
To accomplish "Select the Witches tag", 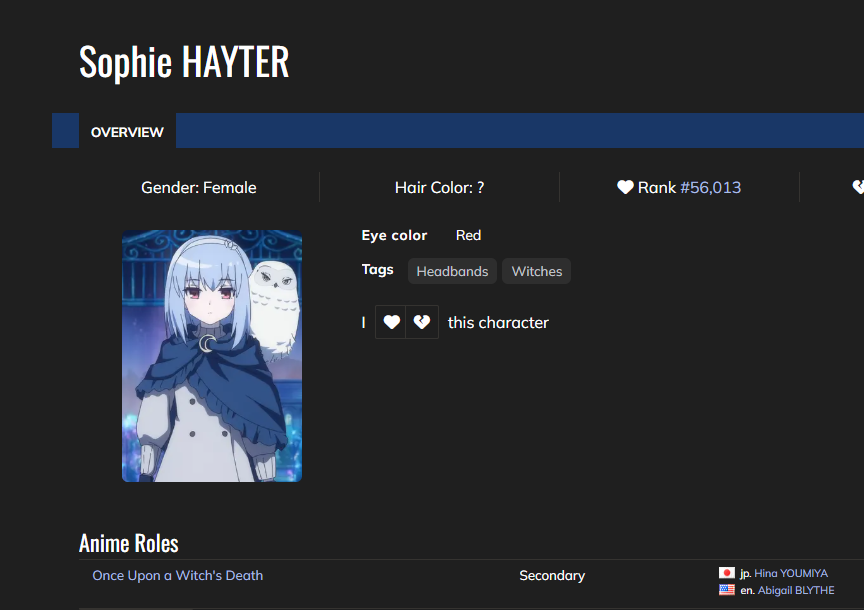I will click(536, 271).
